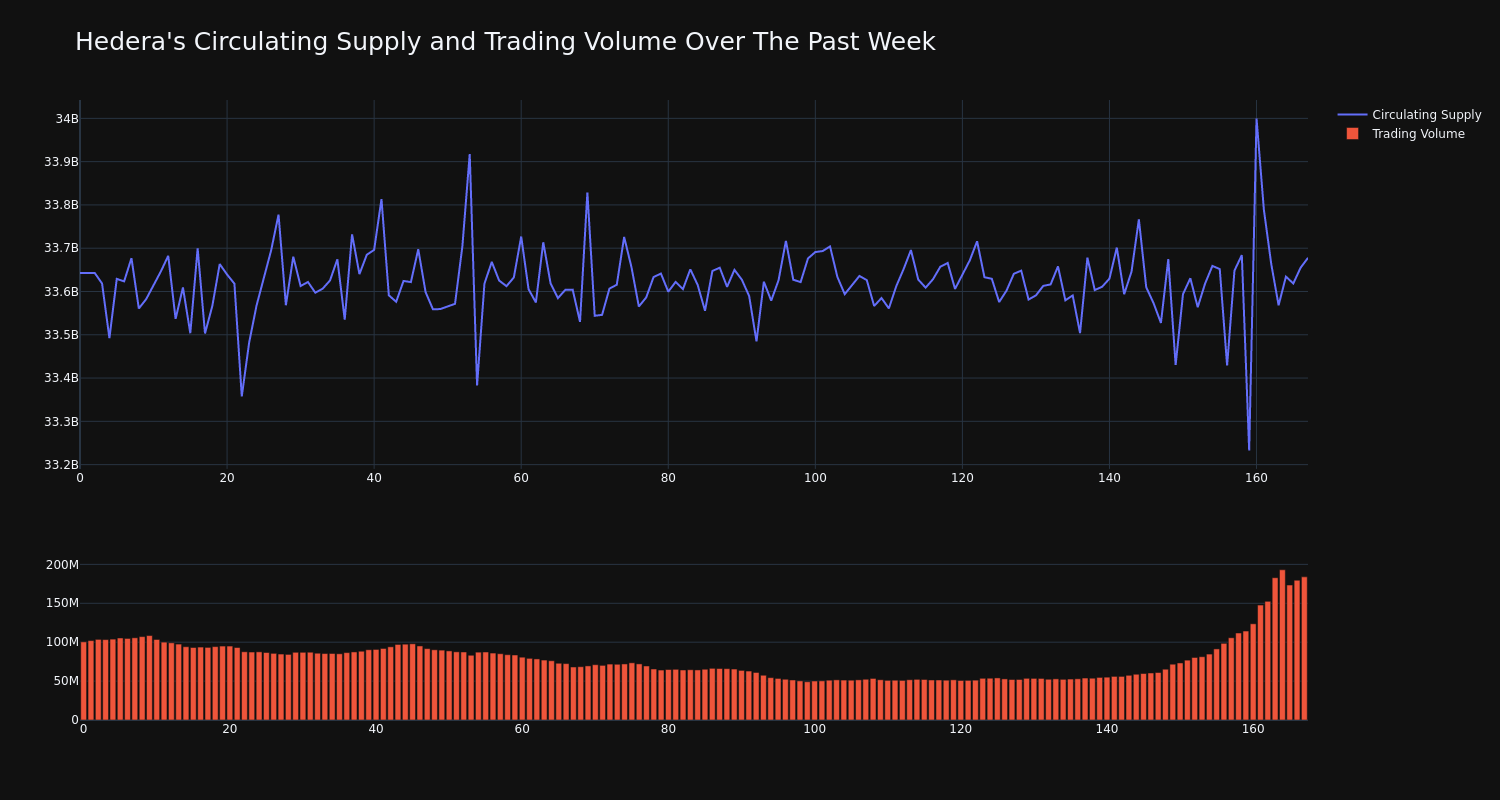Click the chart title about Hedera's supply
Screen dimensions: 1500x800
click(x=505, y=42)
